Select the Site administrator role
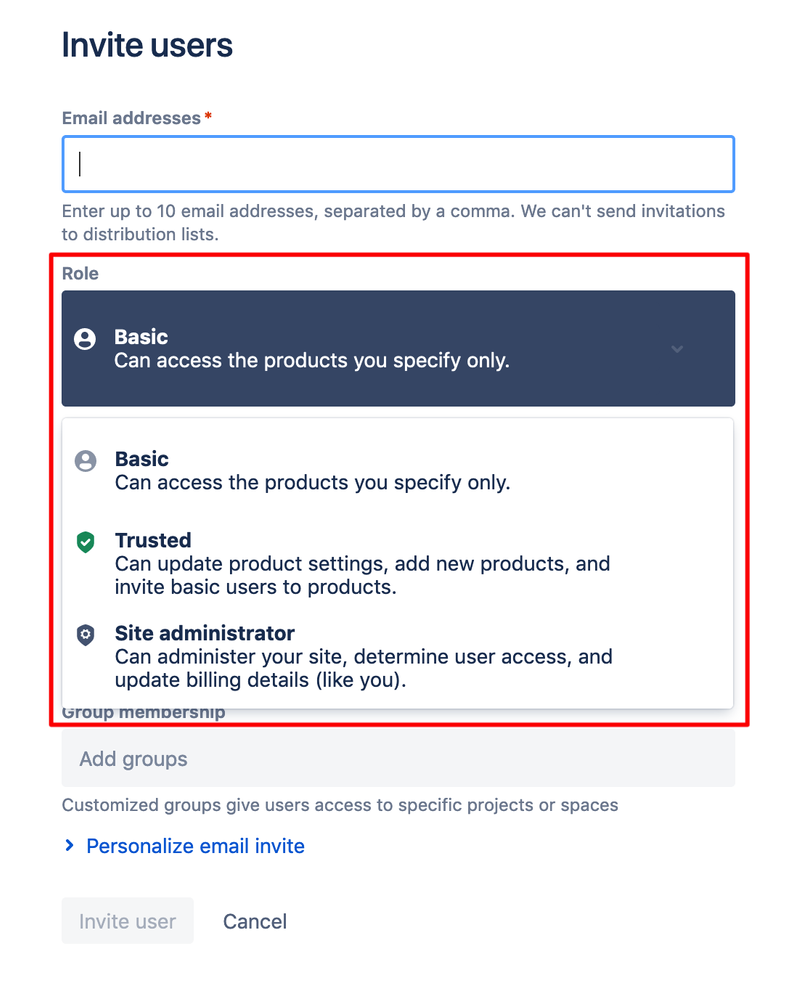794x999 pixels. [x=300, y=656]
